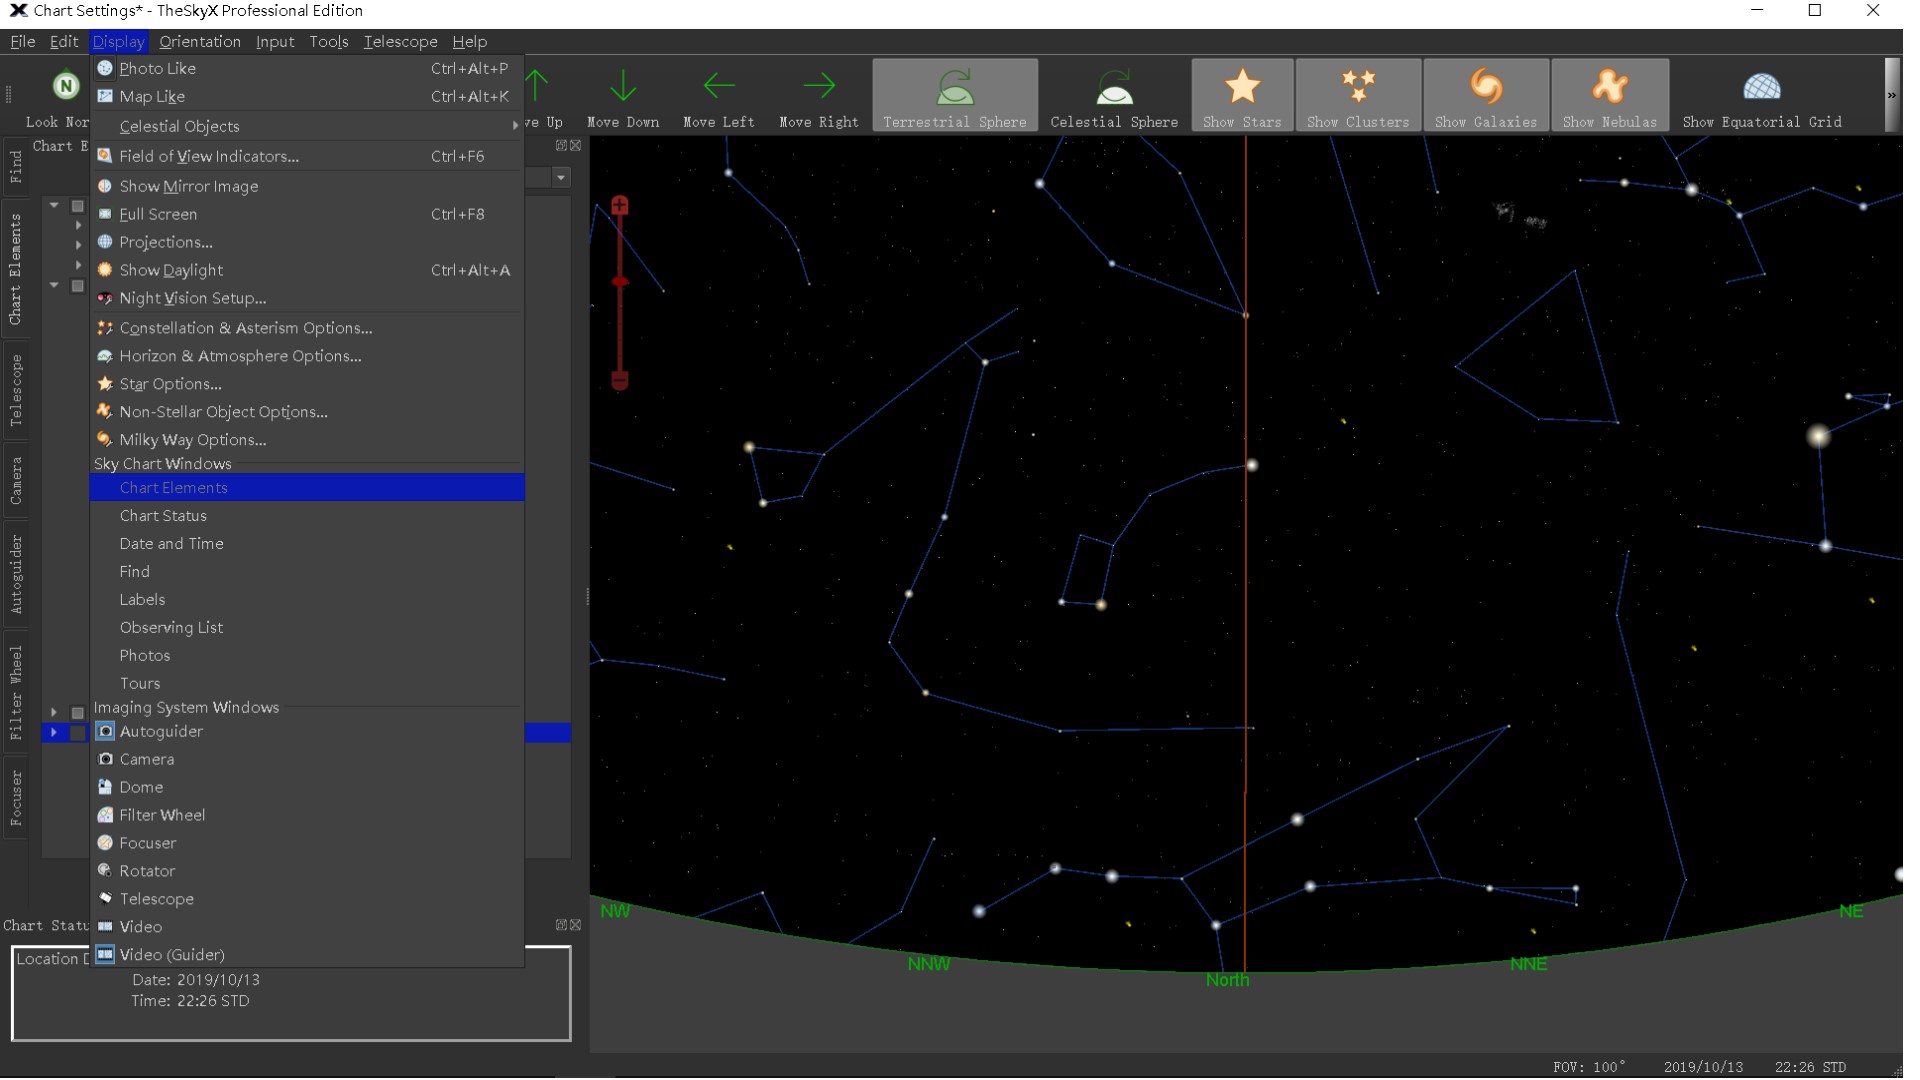1920x1080 pixels.
Task: Open the Labels window
Action: [x=307, y=599]
